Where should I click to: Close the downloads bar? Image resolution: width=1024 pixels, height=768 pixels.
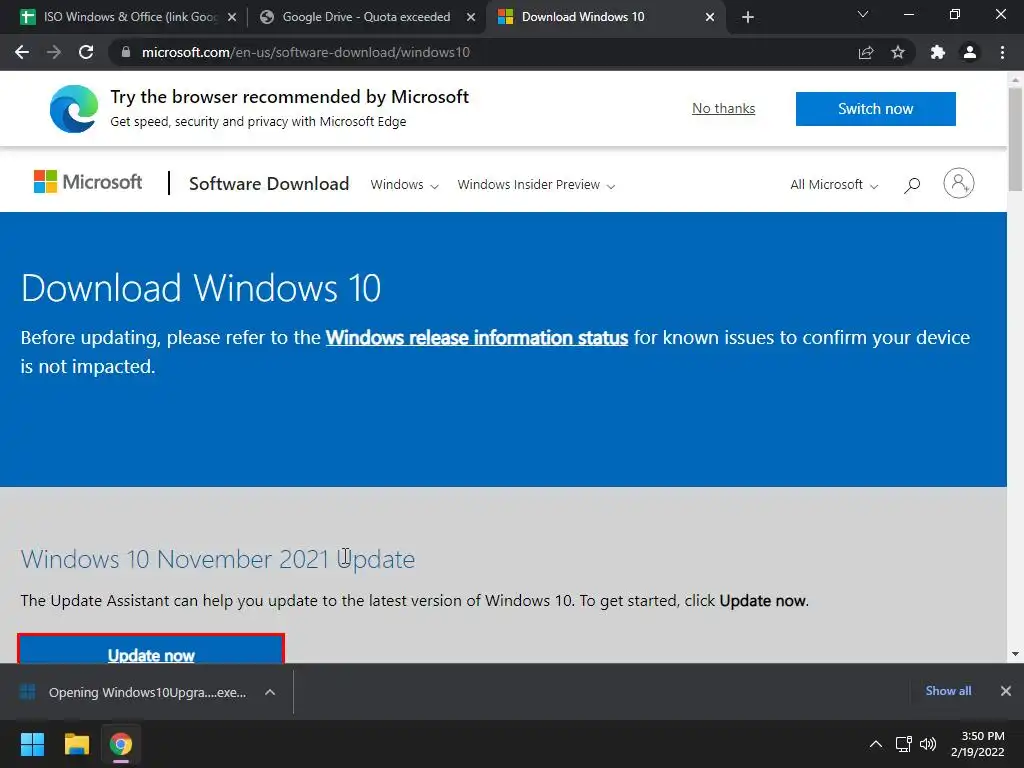click(1006, 691)
